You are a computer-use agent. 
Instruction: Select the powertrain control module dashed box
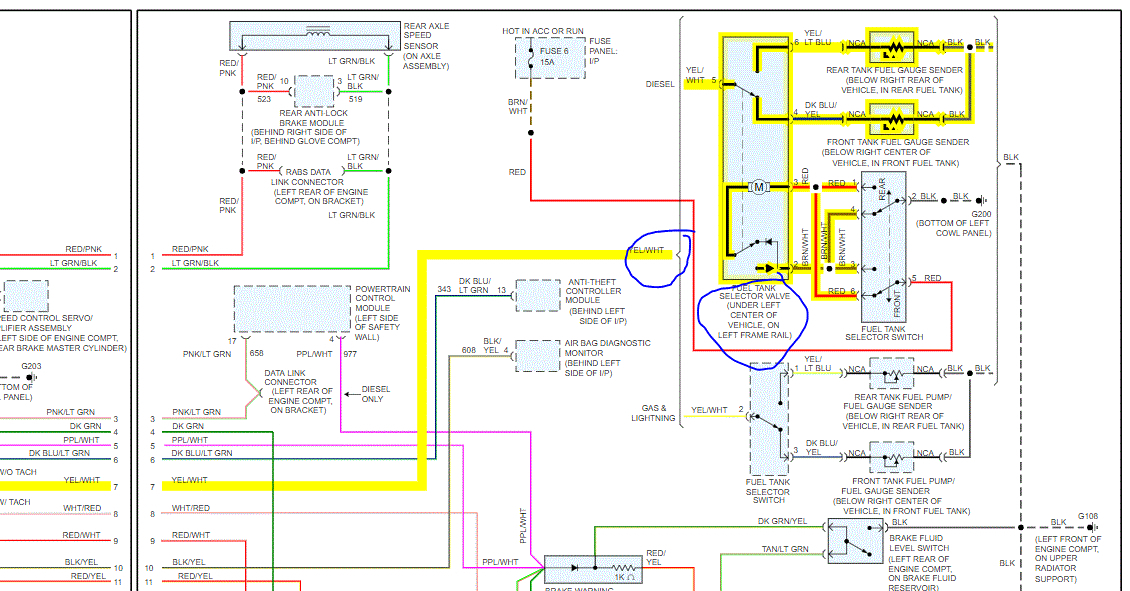[x=292, y=310]
